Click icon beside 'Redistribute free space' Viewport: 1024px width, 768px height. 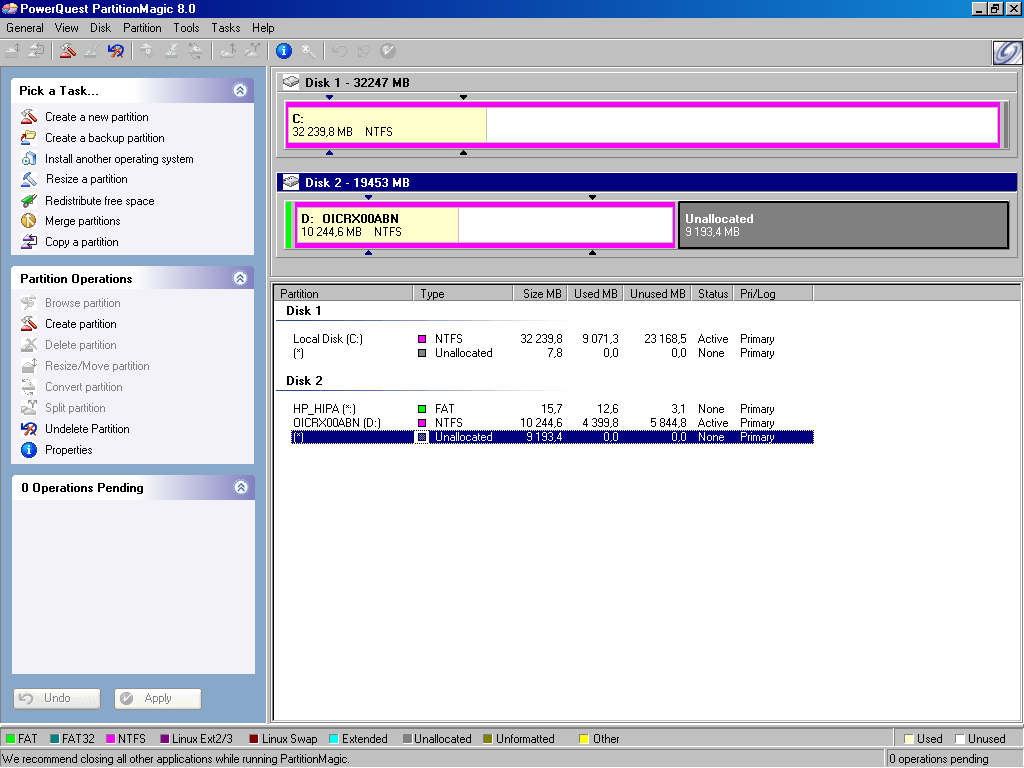pos(29,200)
